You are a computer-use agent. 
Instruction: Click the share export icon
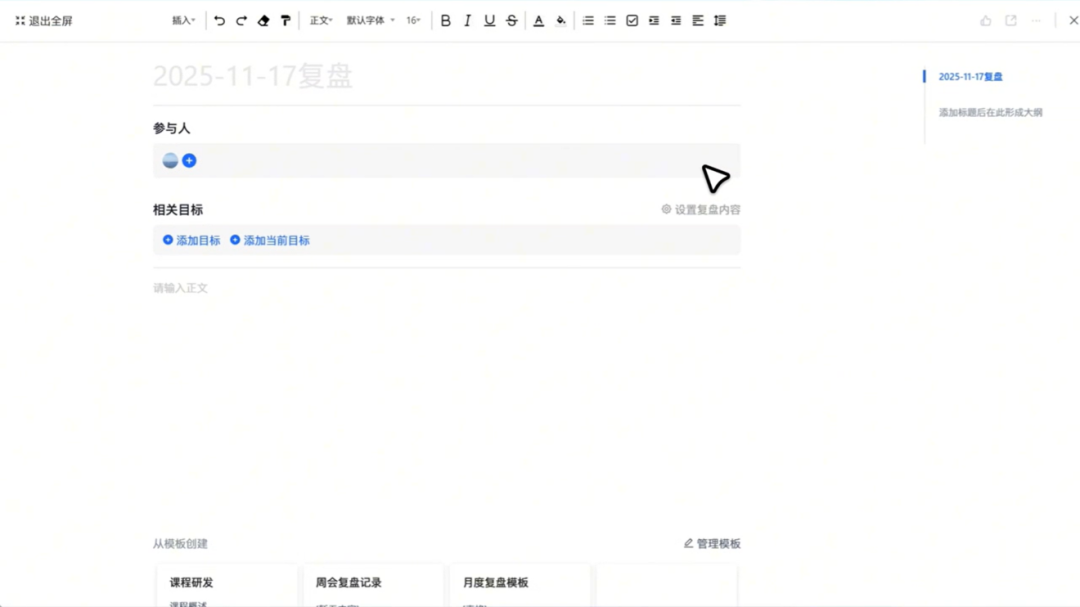point(1010,21)
